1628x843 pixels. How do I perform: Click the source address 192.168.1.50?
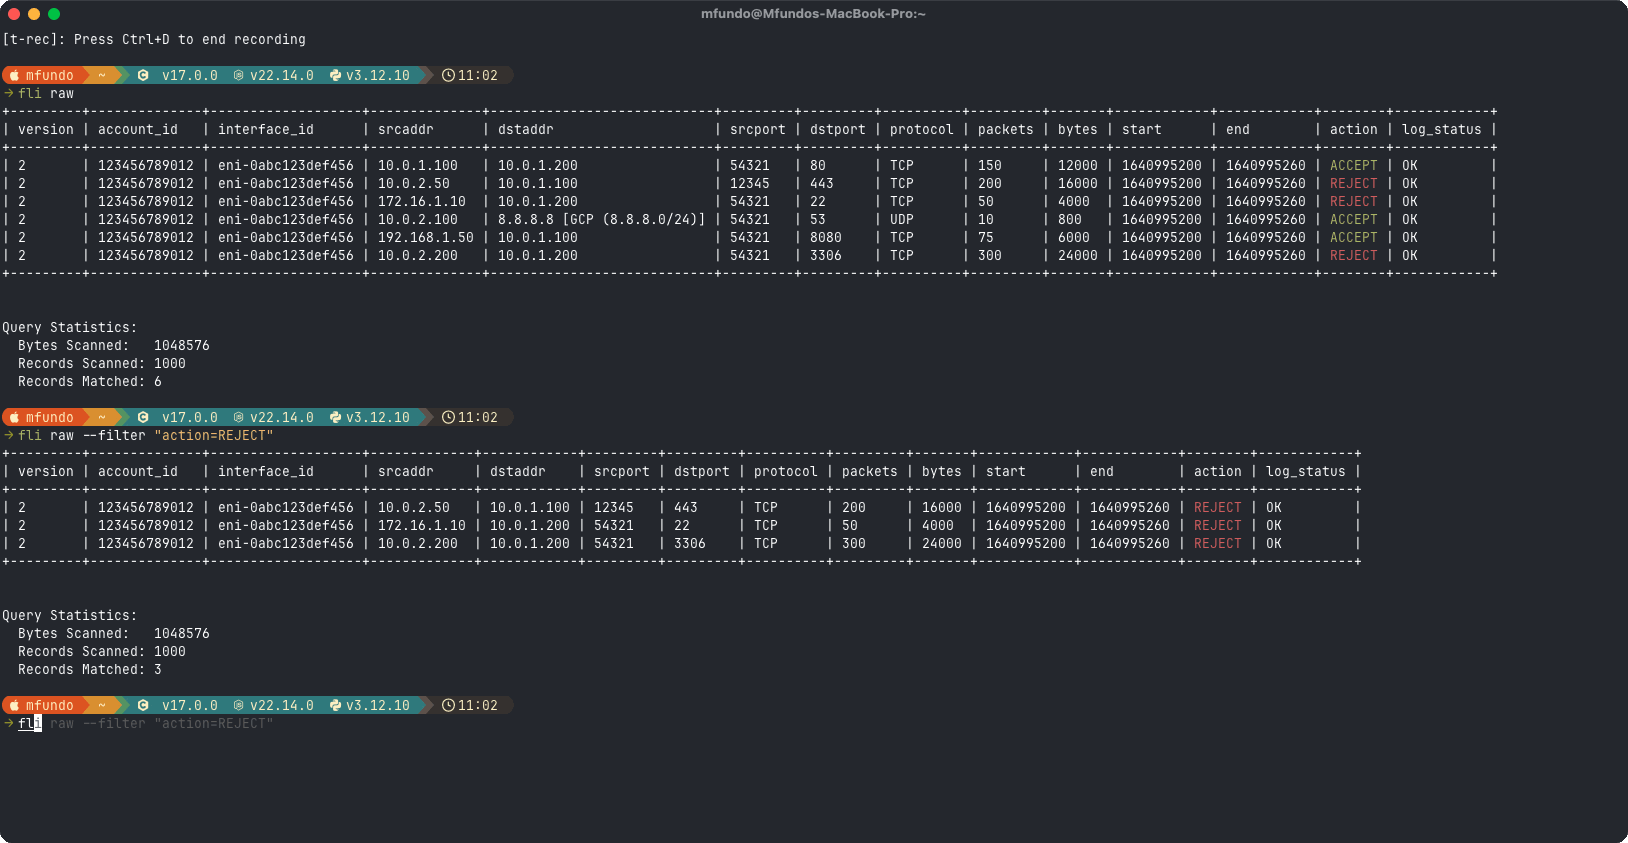click(426, 237)
